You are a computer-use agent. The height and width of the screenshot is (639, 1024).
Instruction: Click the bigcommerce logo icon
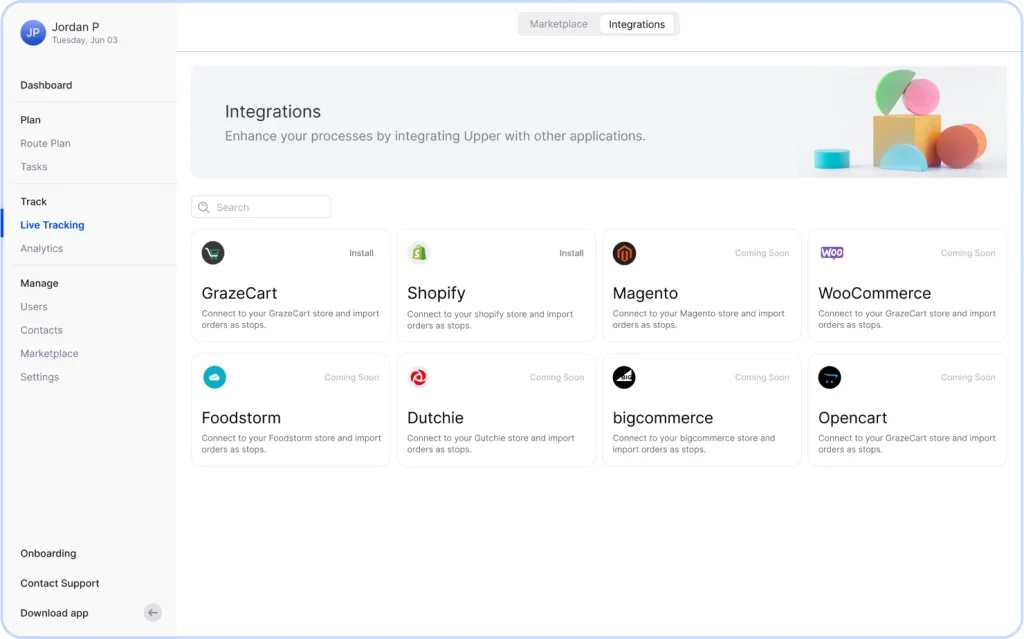pyautogui.click(x=624, y=377)
